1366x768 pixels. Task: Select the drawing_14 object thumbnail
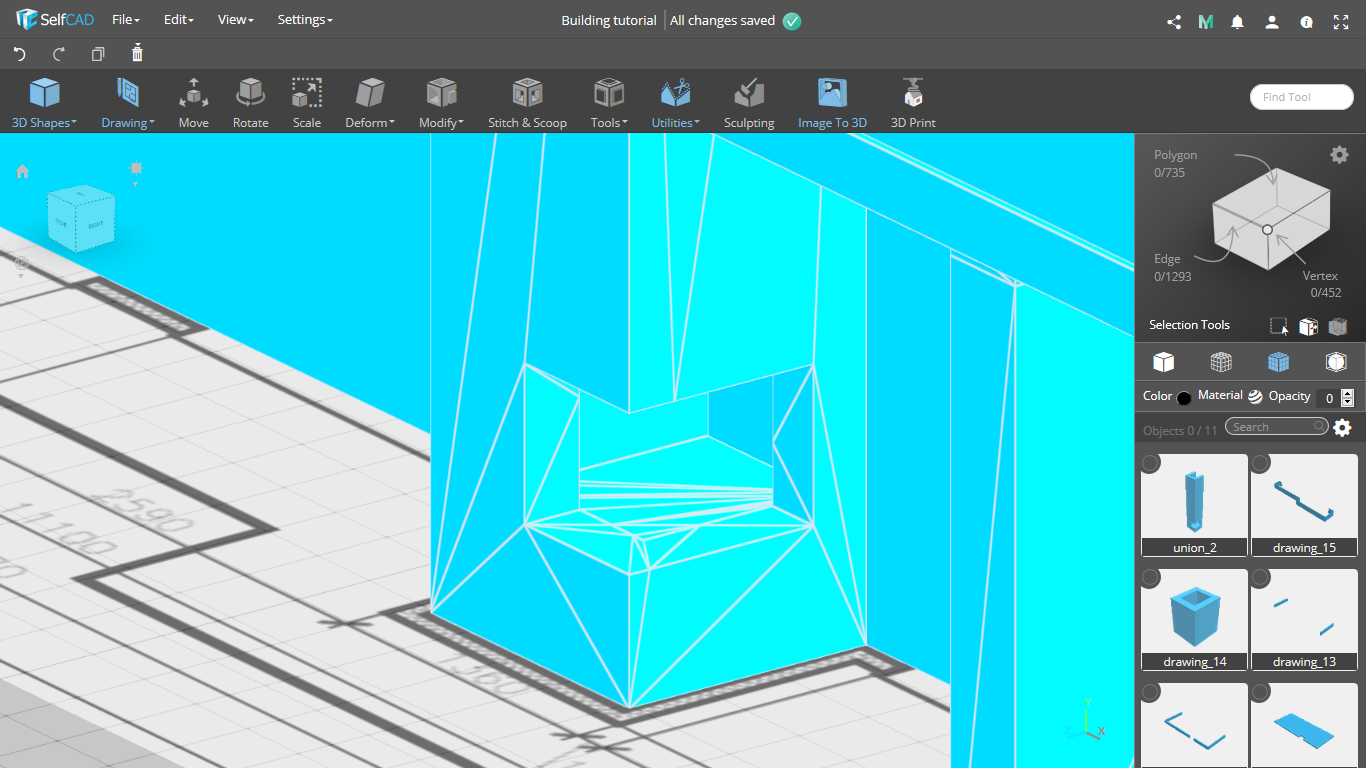[1195, 619]
